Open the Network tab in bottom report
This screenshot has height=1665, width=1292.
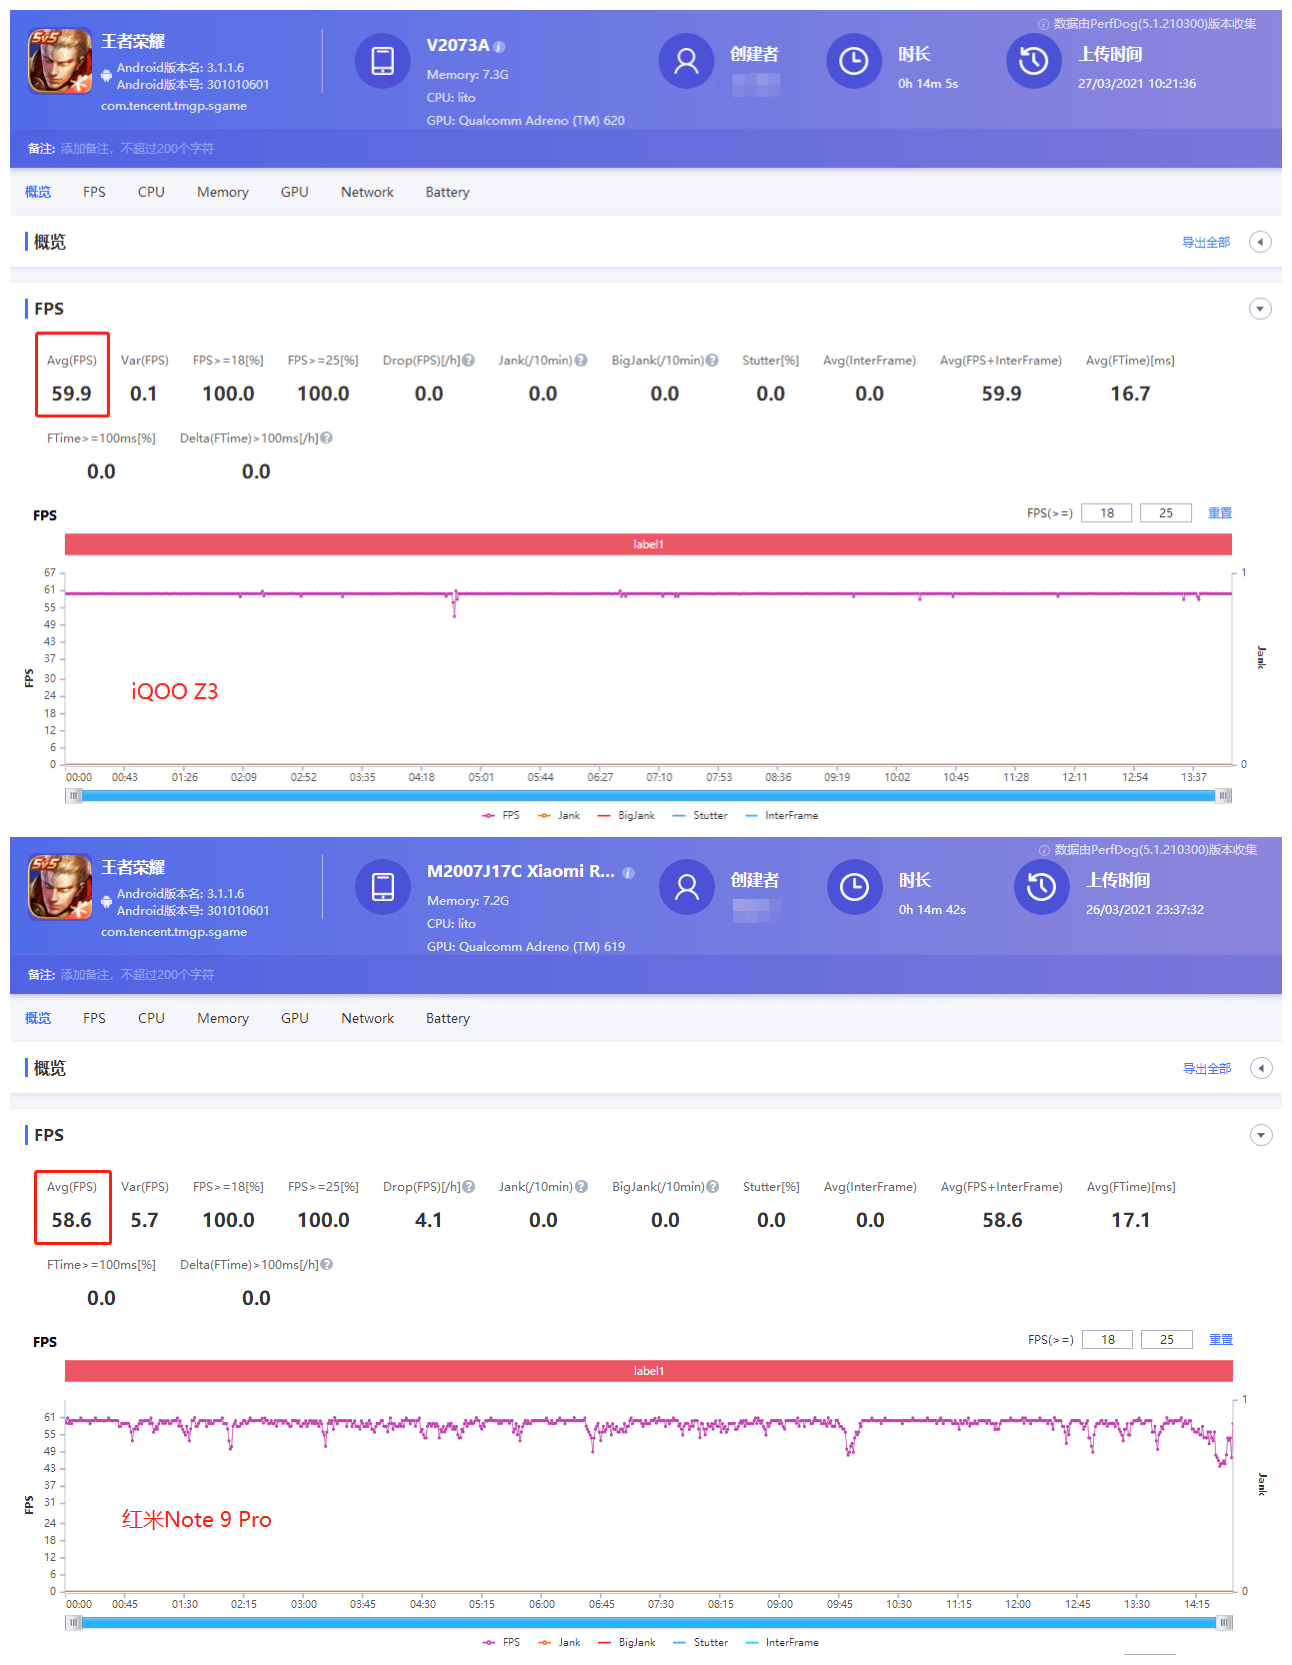pos(368,1018)
